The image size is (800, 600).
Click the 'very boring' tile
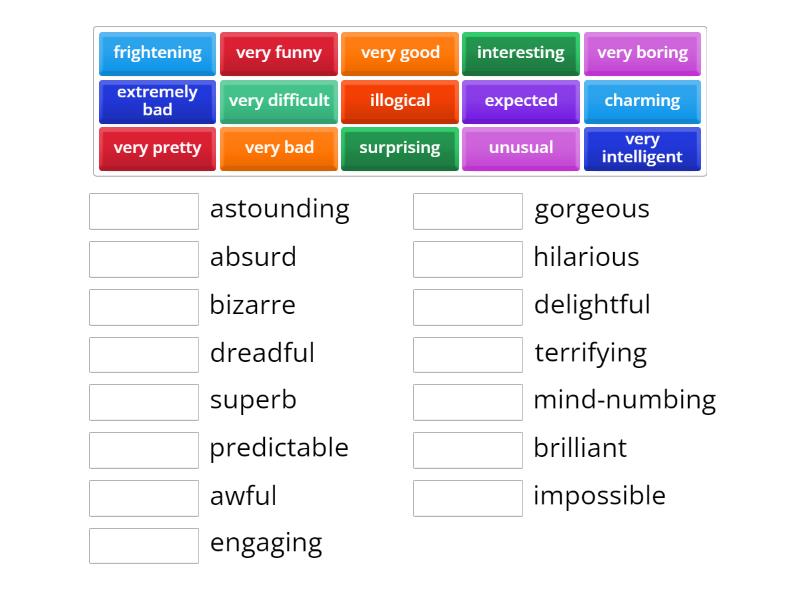(643, 53)
